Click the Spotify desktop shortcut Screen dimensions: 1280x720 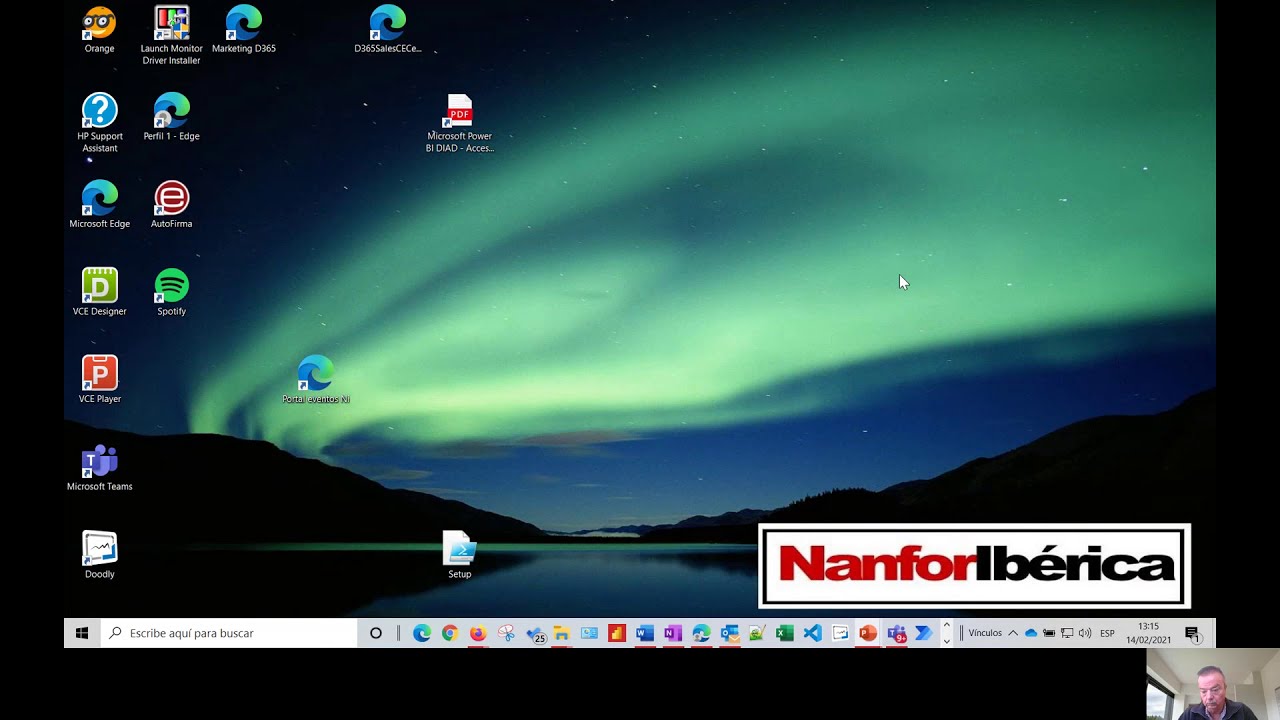[x=171, y=292]
